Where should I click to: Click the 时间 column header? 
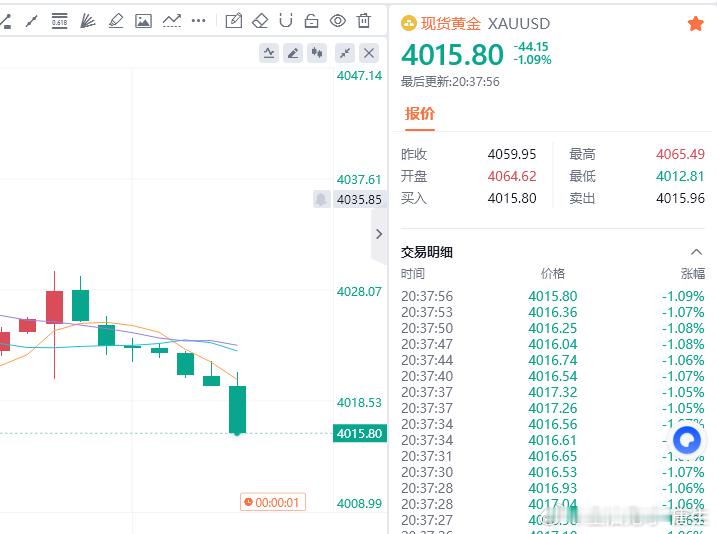click(413, 273)
